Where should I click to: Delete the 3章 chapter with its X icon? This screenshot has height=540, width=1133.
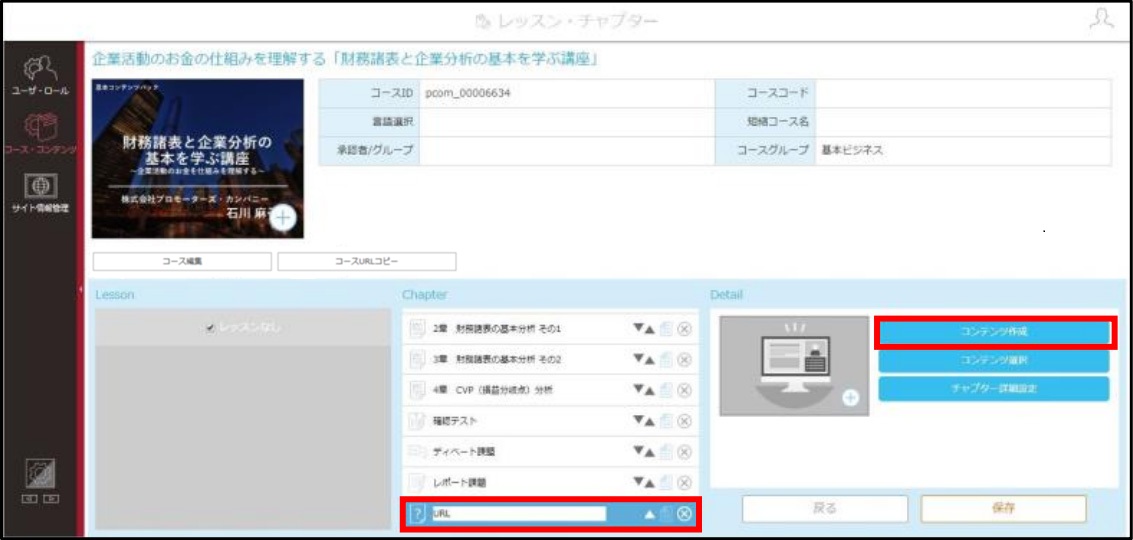pos(684,359)
